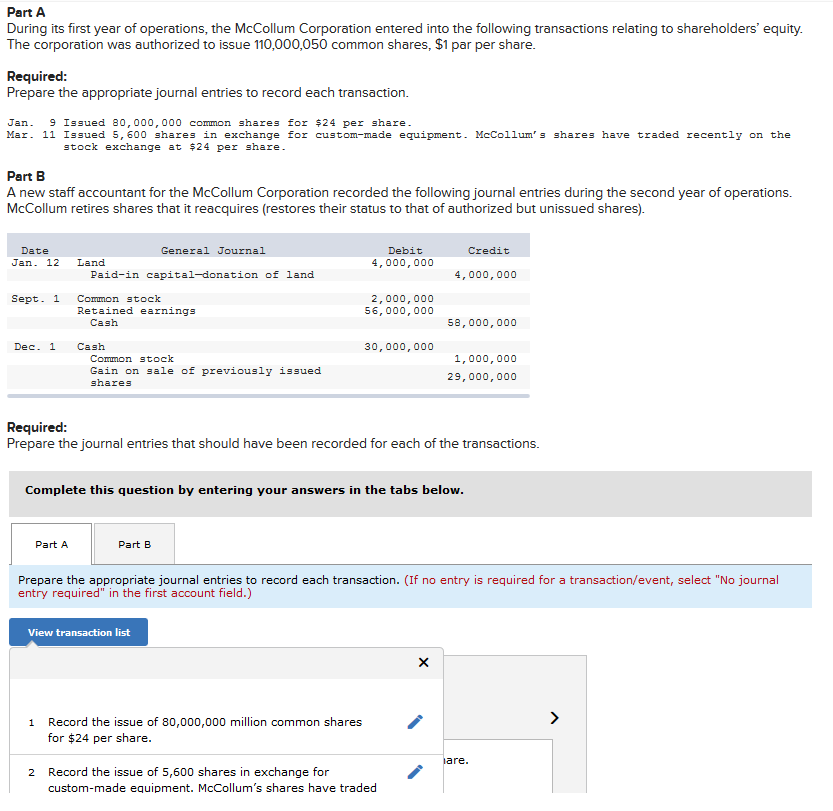Viewport: 833px width, 811px height.
Task: Select transaction 1: issue of 80,000,000 shares
Action: click(205, 730)
